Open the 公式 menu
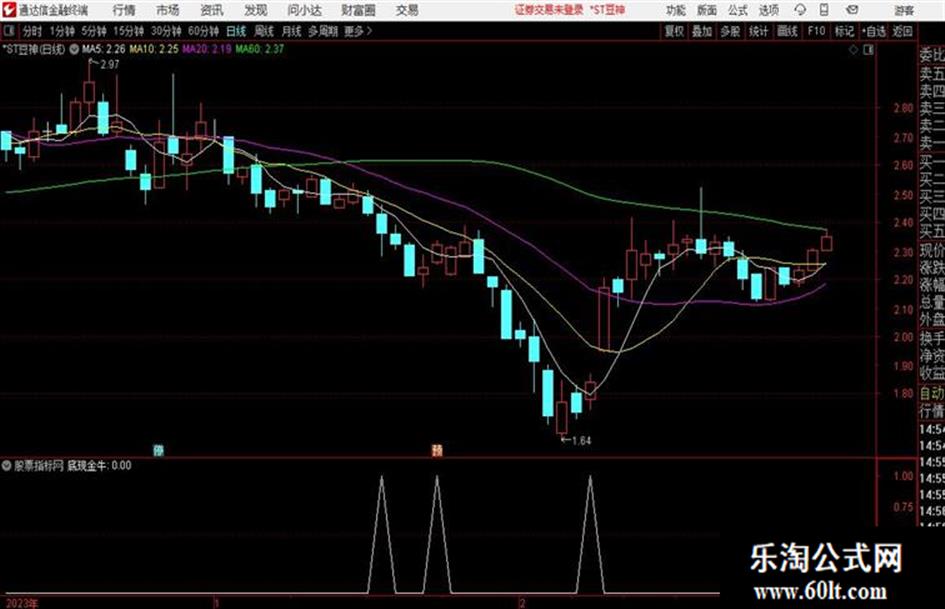945x609 pixels. 738,10
